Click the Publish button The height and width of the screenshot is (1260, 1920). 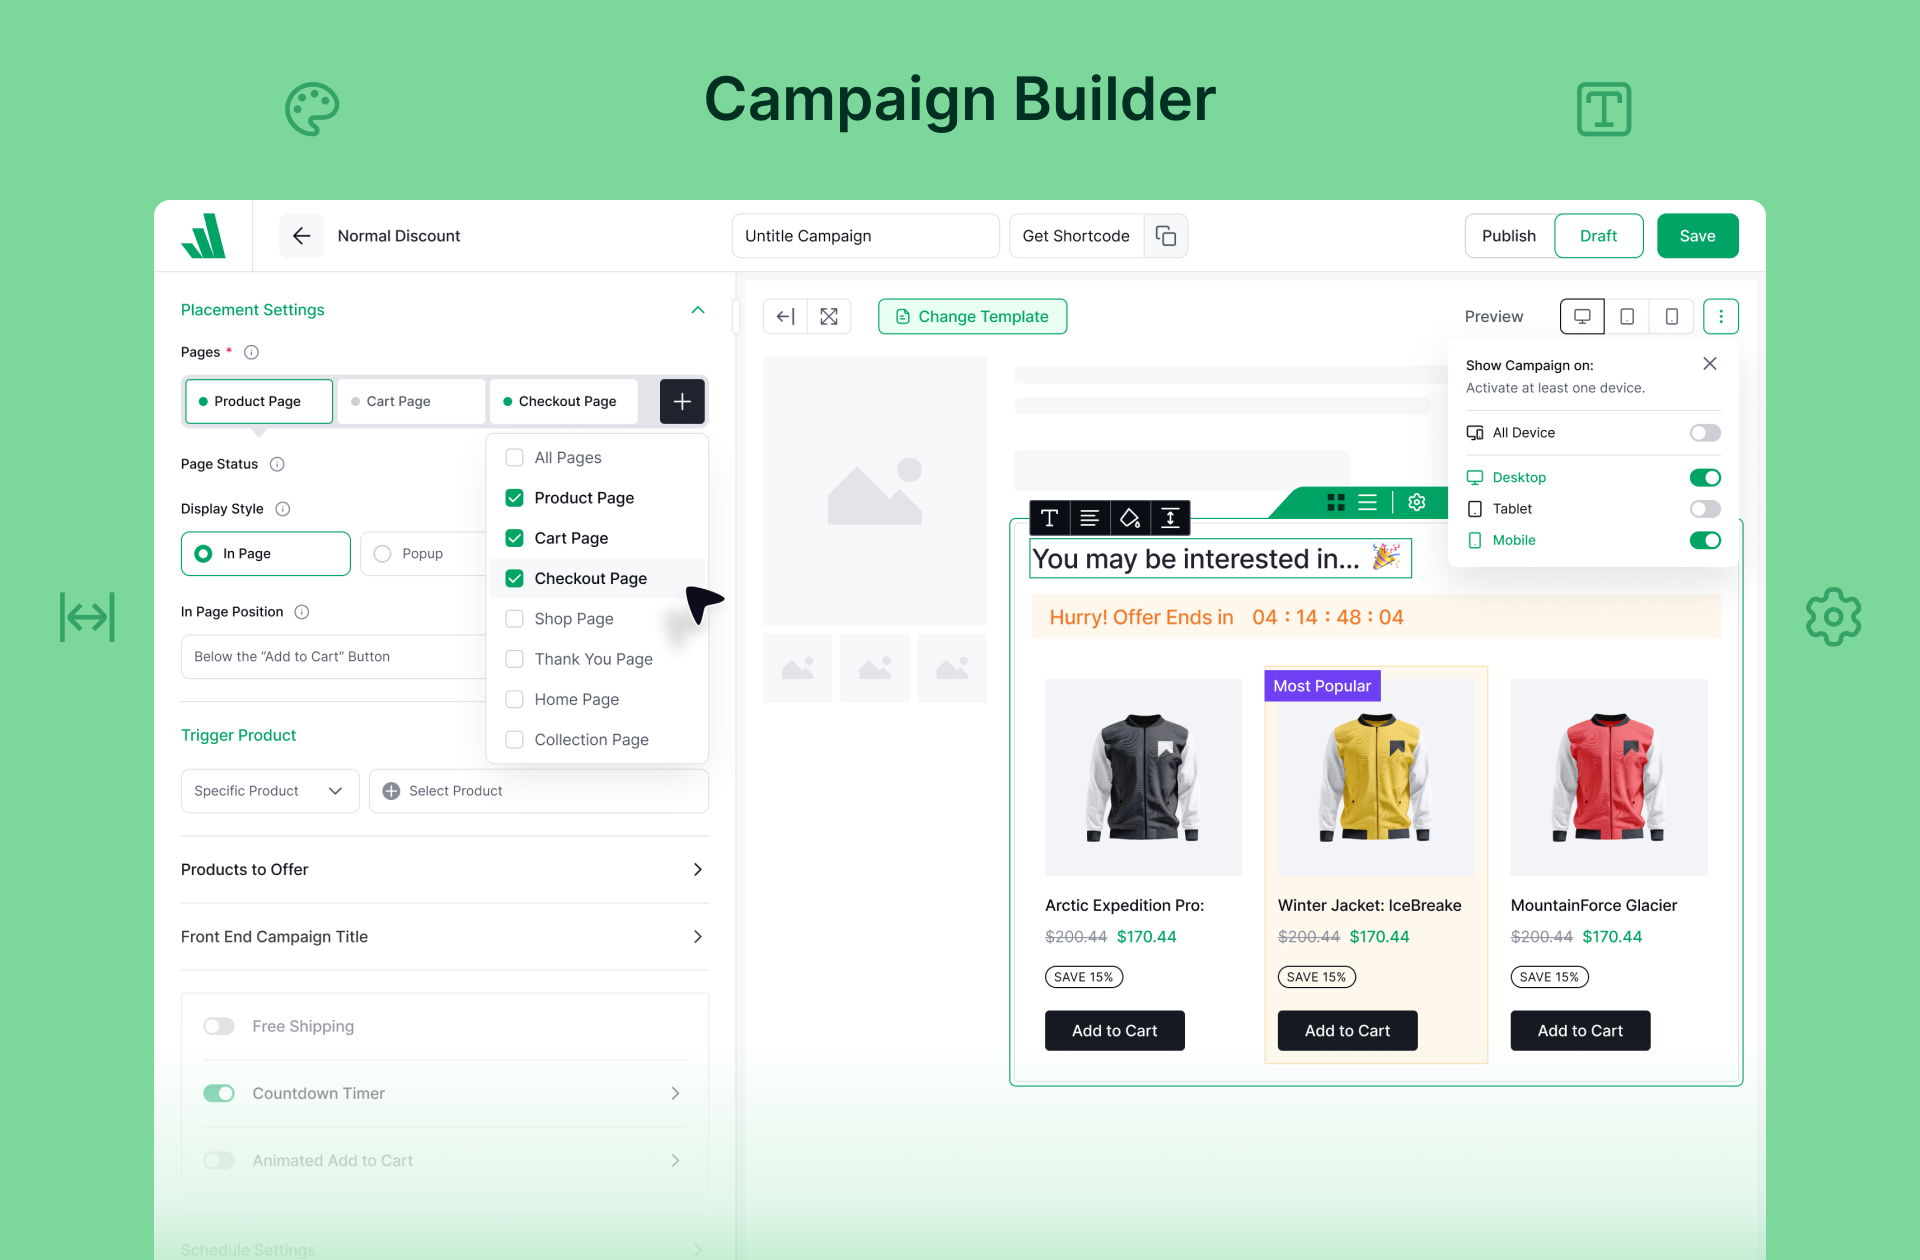pyautogui.click(x=1509, y=236)
